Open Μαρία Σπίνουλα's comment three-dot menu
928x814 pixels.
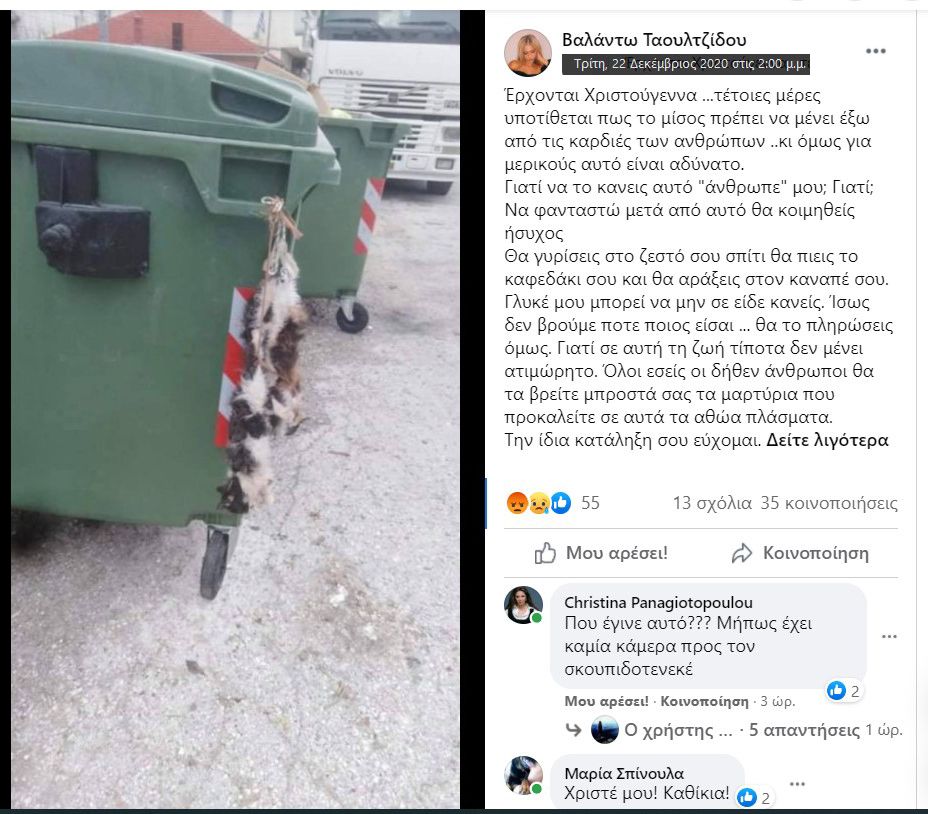tap(797, 784)
